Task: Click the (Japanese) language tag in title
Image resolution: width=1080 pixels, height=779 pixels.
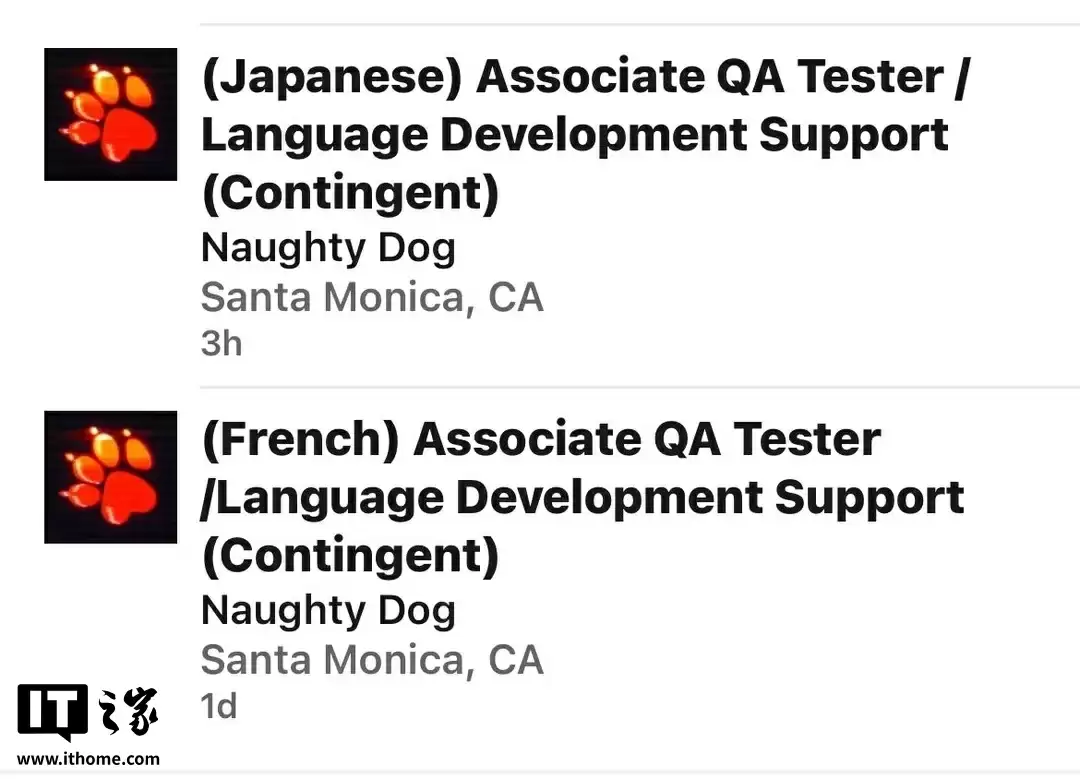Action: pos(332,79)
